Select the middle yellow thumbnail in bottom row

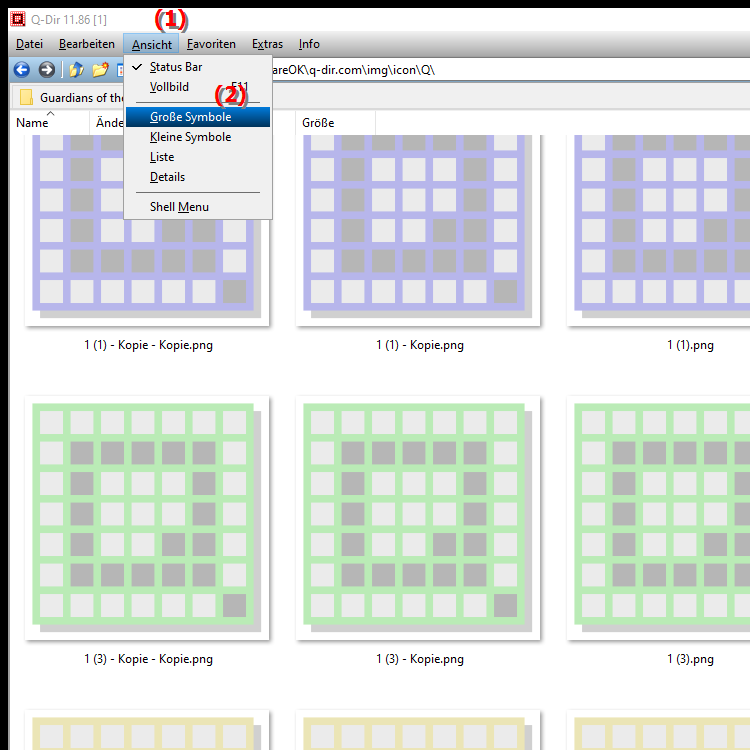coord(418,730)
